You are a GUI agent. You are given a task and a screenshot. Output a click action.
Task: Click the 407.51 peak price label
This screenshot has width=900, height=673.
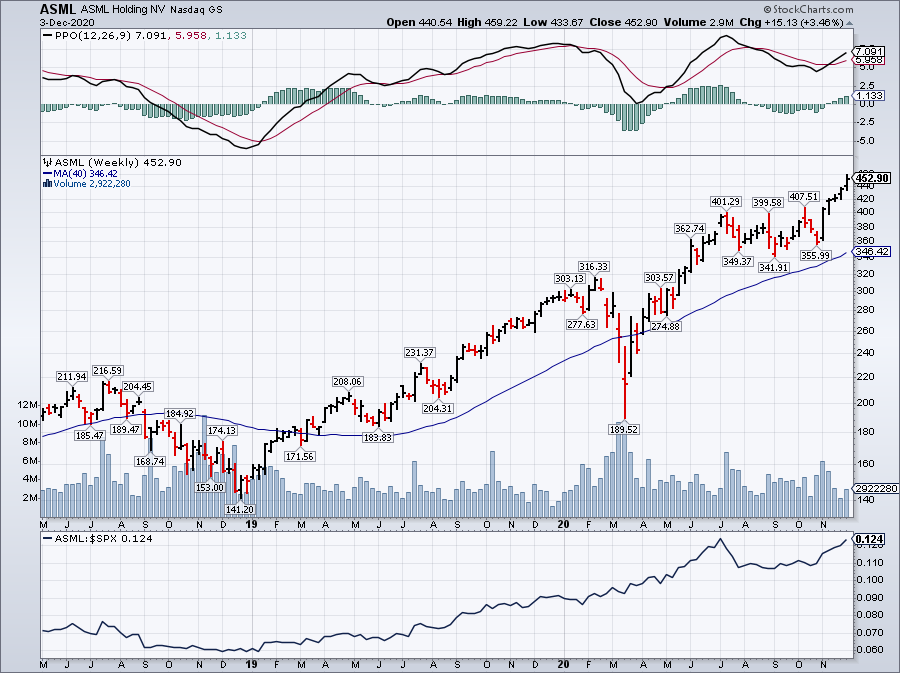(804, 196)
